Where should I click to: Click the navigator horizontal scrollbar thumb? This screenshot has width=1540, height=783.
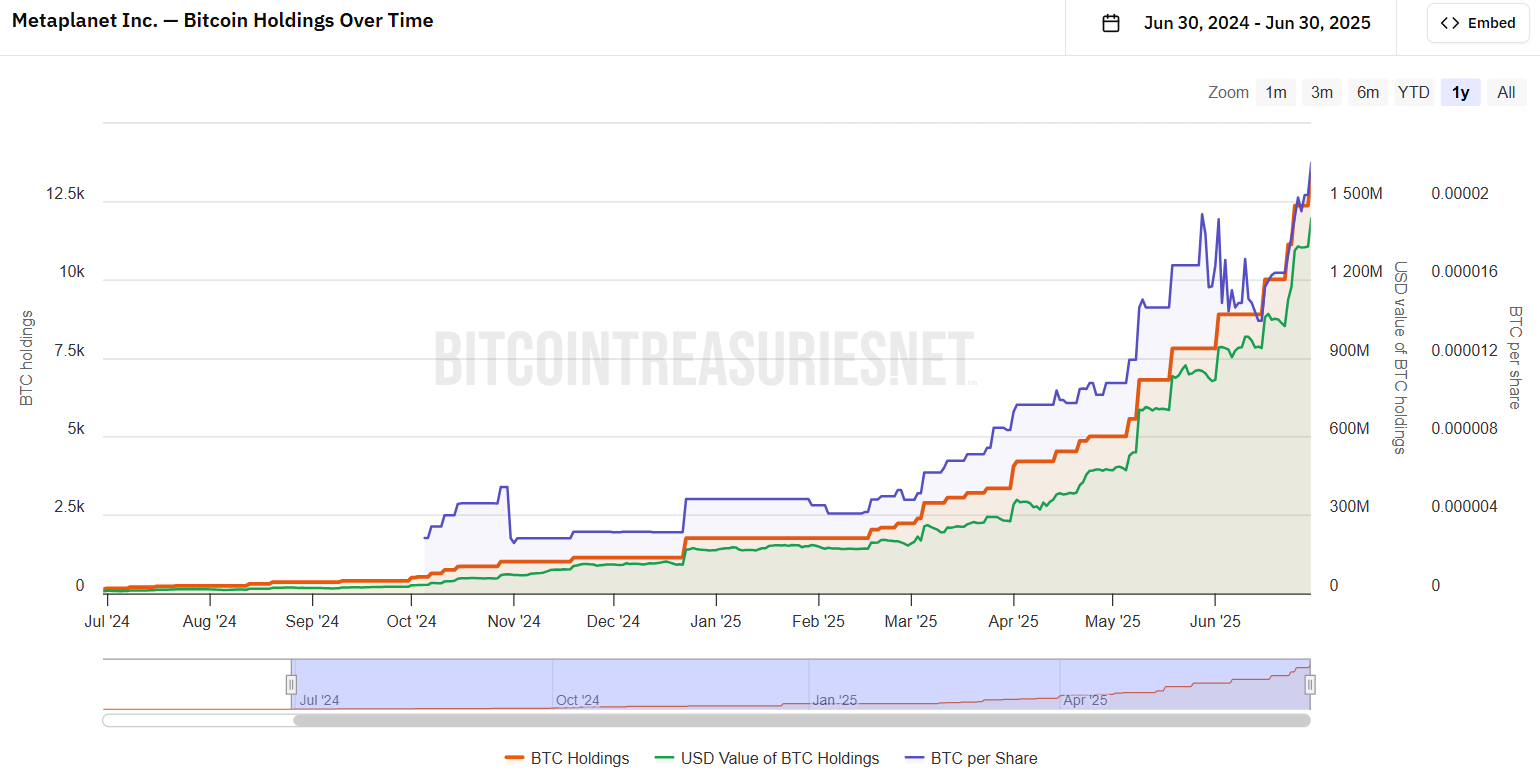(x=801, y=720)
